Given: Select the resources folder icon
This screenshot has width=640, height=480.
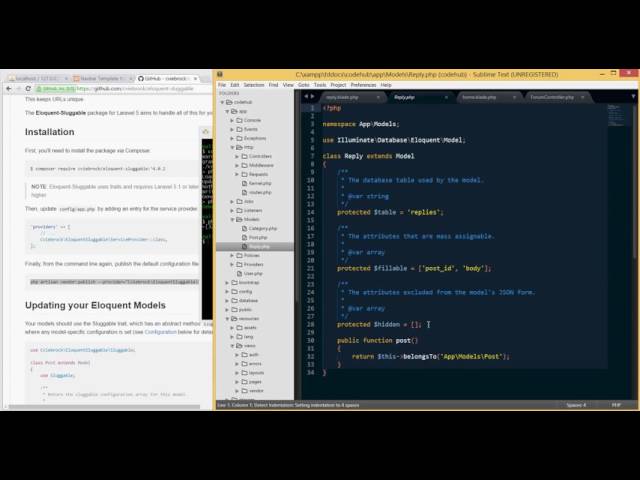Looking at the screenshot, I should pos(235,318).
